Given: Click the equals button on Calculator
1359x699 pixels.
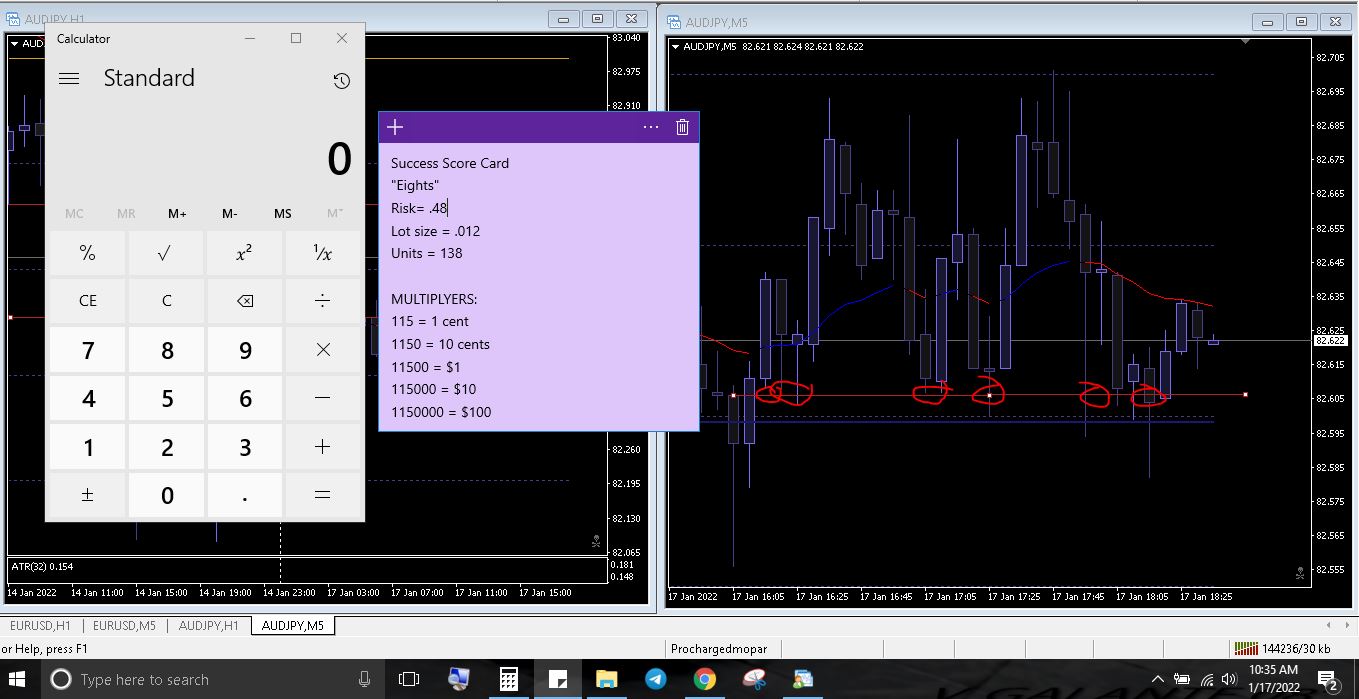Looking at the screenshot, I should tap(322, 495).
